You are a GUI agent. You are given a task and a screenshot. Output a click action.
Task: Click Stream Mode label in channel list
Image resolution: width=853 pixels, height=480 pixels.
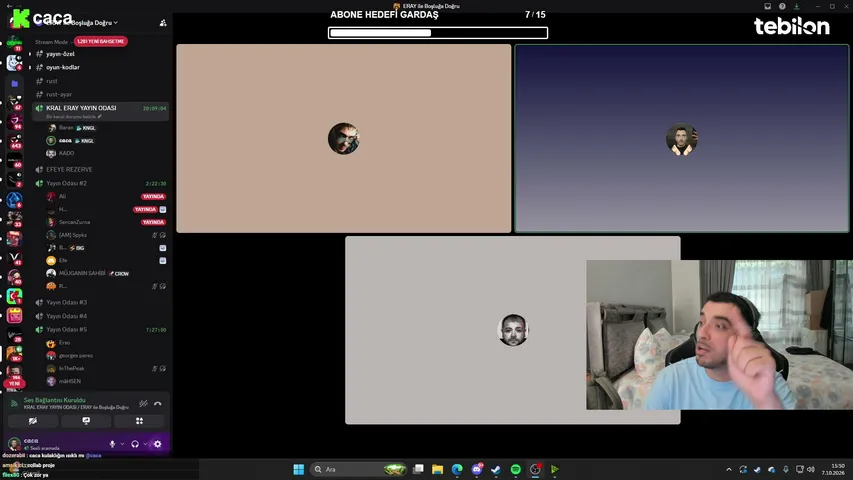[x=52, y=42]
